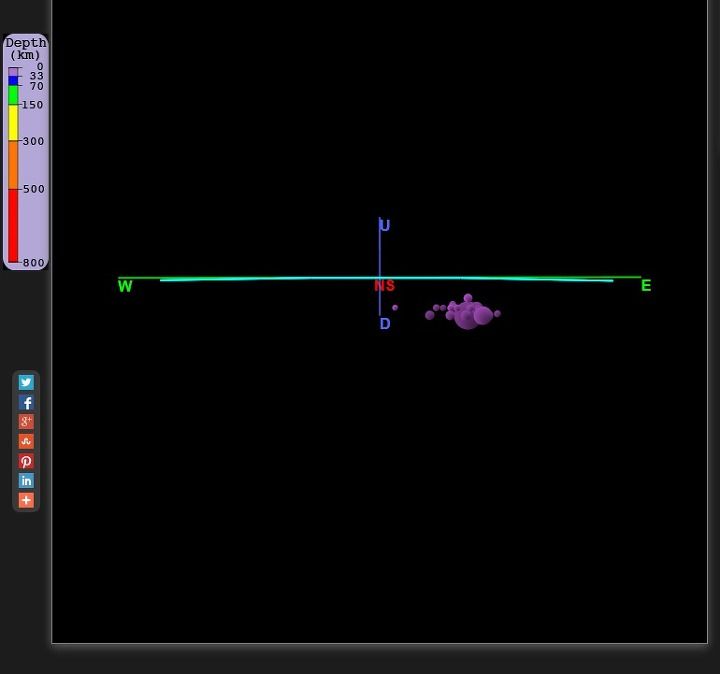Click the 300 depth legend value
Image resolution: width=720 pixels, height=674 pixels.
[x=34, y=141]
